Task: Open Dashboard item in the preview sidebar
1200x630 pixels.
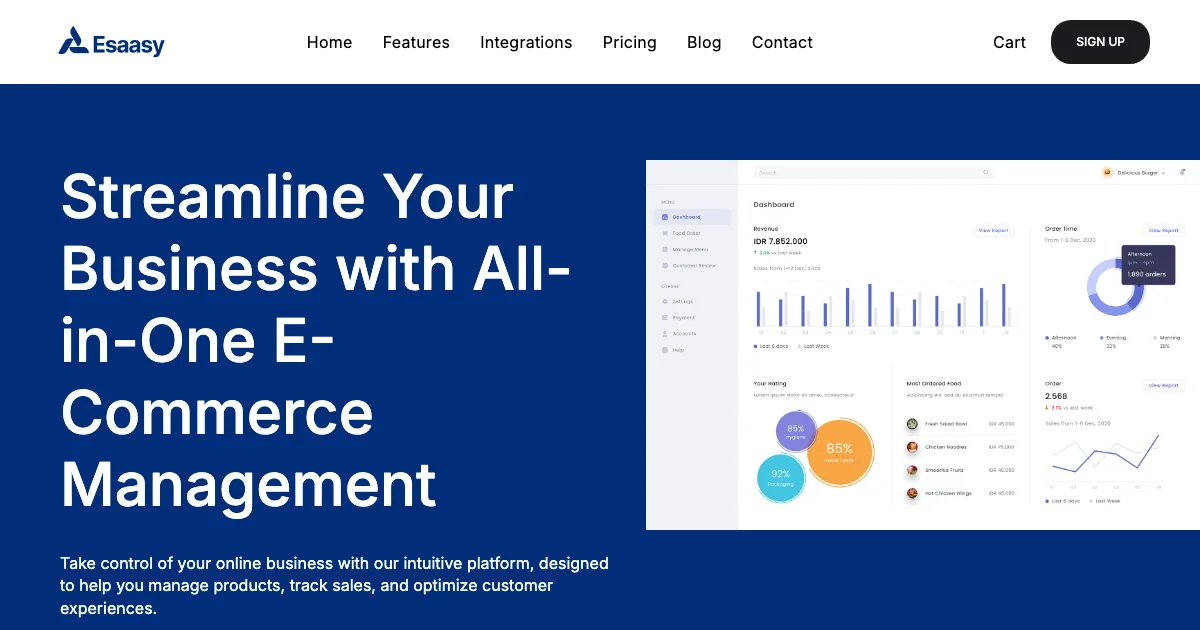Action: (692, 217)
